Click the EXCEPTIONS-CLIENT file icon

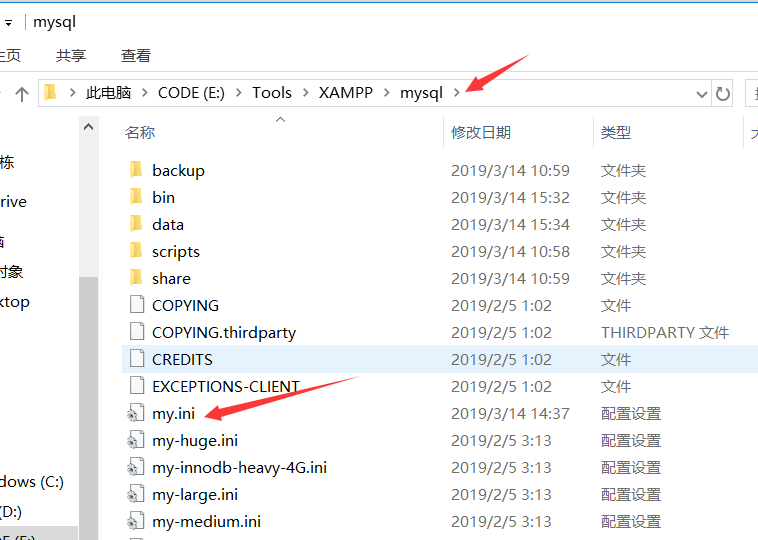point(137,386)
